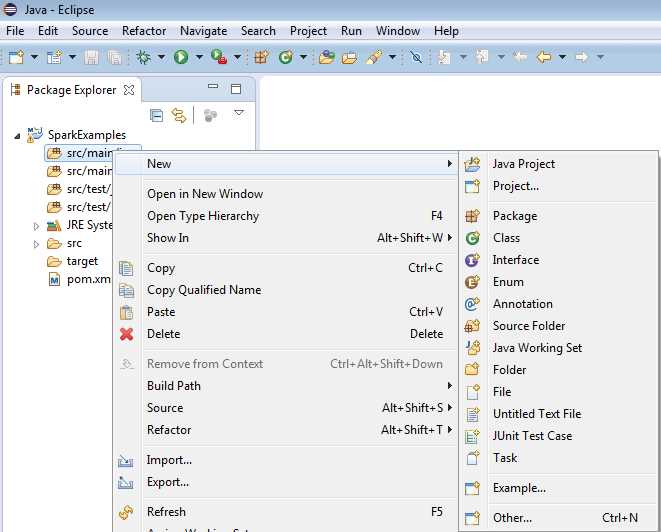Choose Paste from context menu
The width and height of the screenshot is (661, 532).
point(287,312)
